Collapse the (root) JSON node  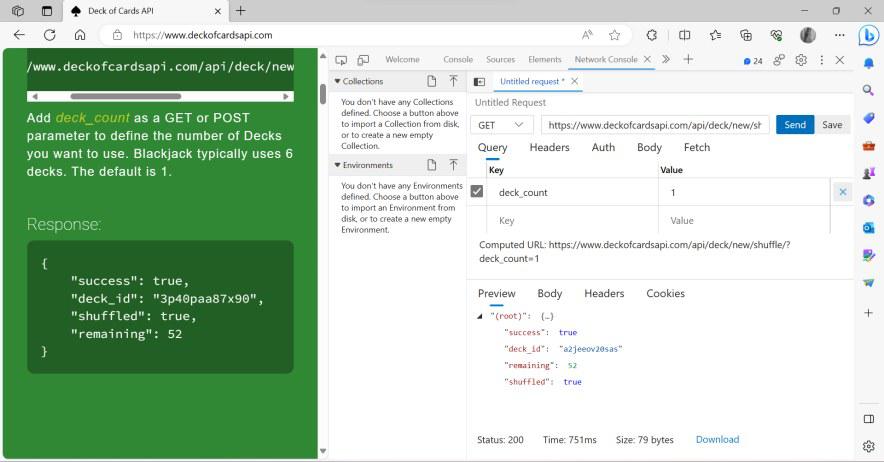[x=480, y=316]
